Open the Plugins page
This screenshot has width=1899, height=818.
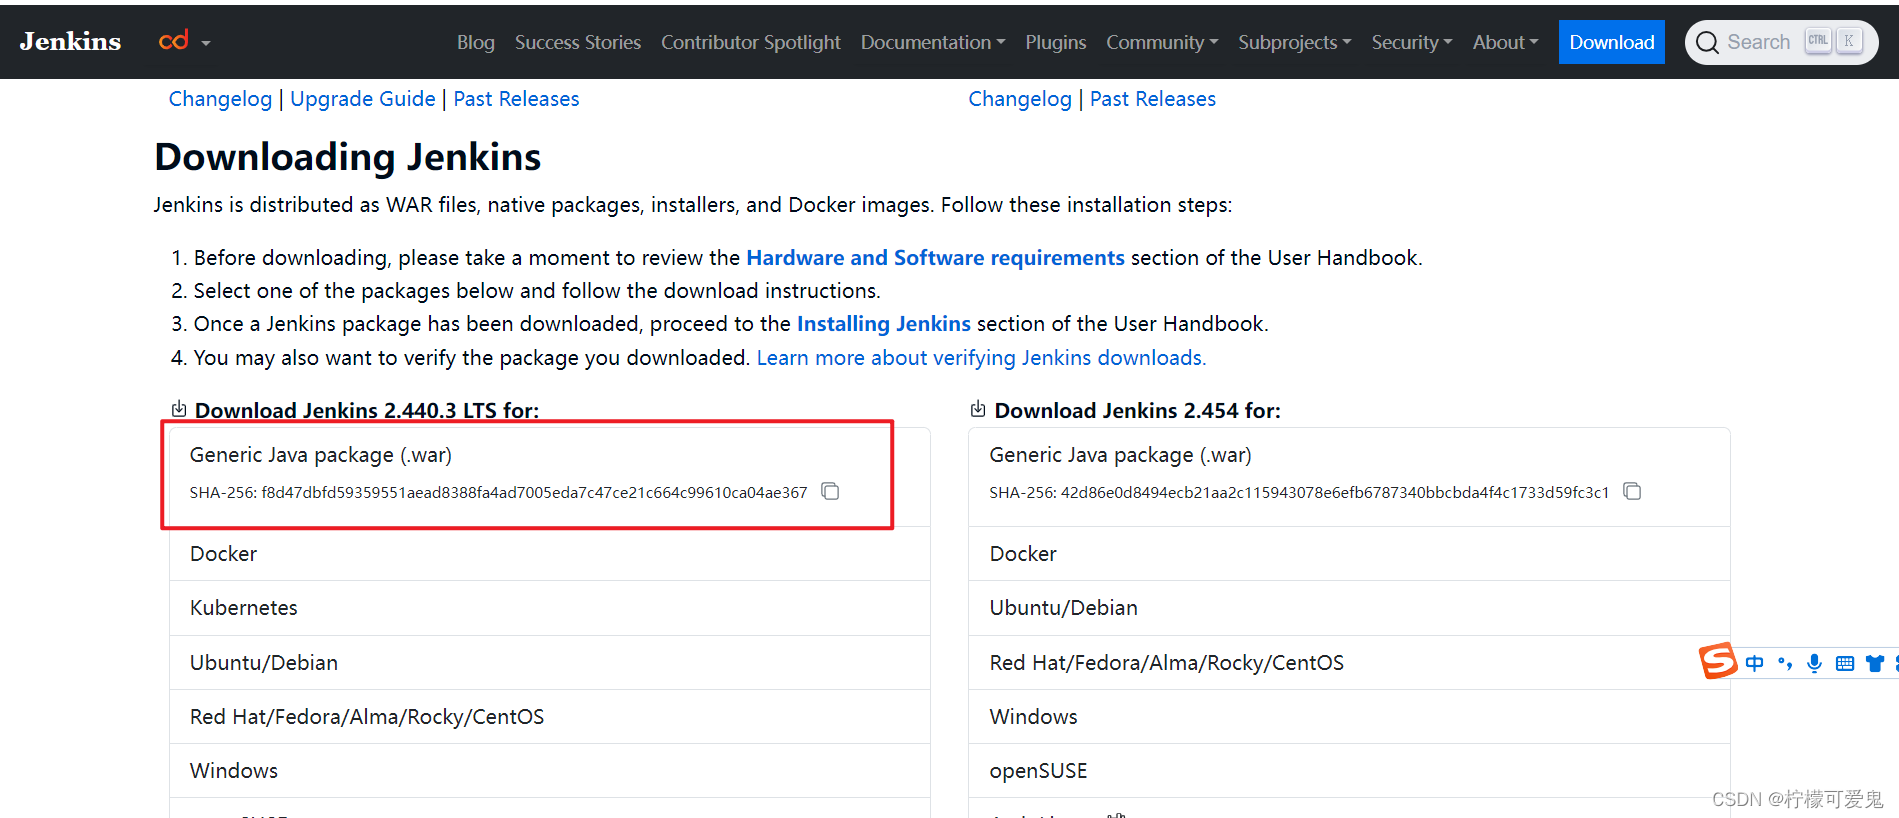pos(1056,42)
